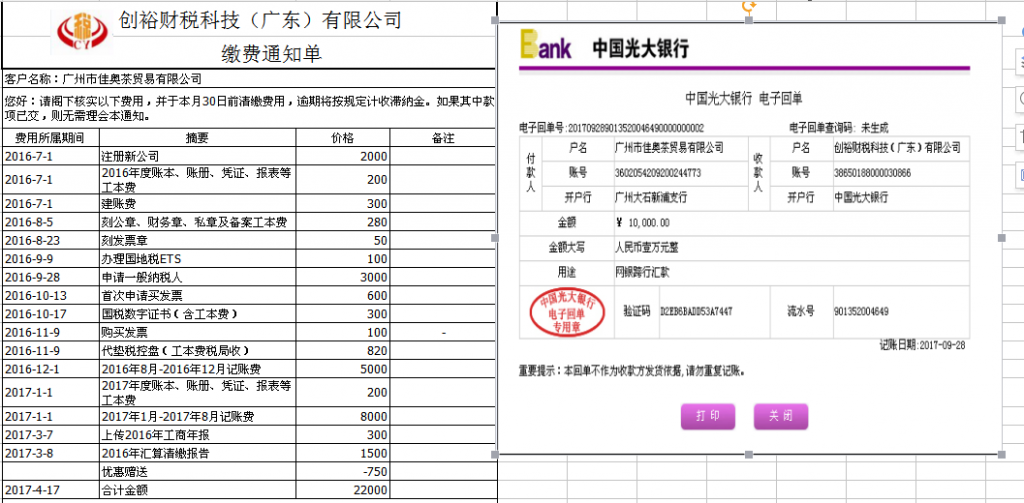The width and height of the screenshot is (1024, 503).
Task: Click the 2016年8月-2016年12月记账费 cell
Action: click(198, 368)
